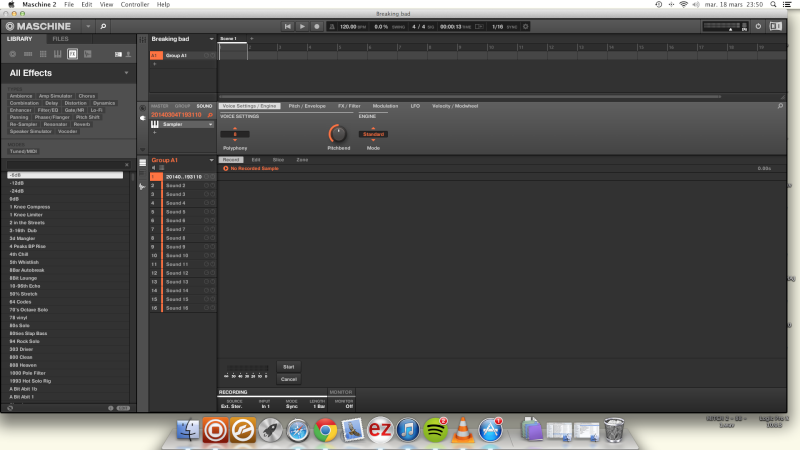Select the Sounds grid browser type icon
The image size is (800, 450).
click(x=43, y=54)
